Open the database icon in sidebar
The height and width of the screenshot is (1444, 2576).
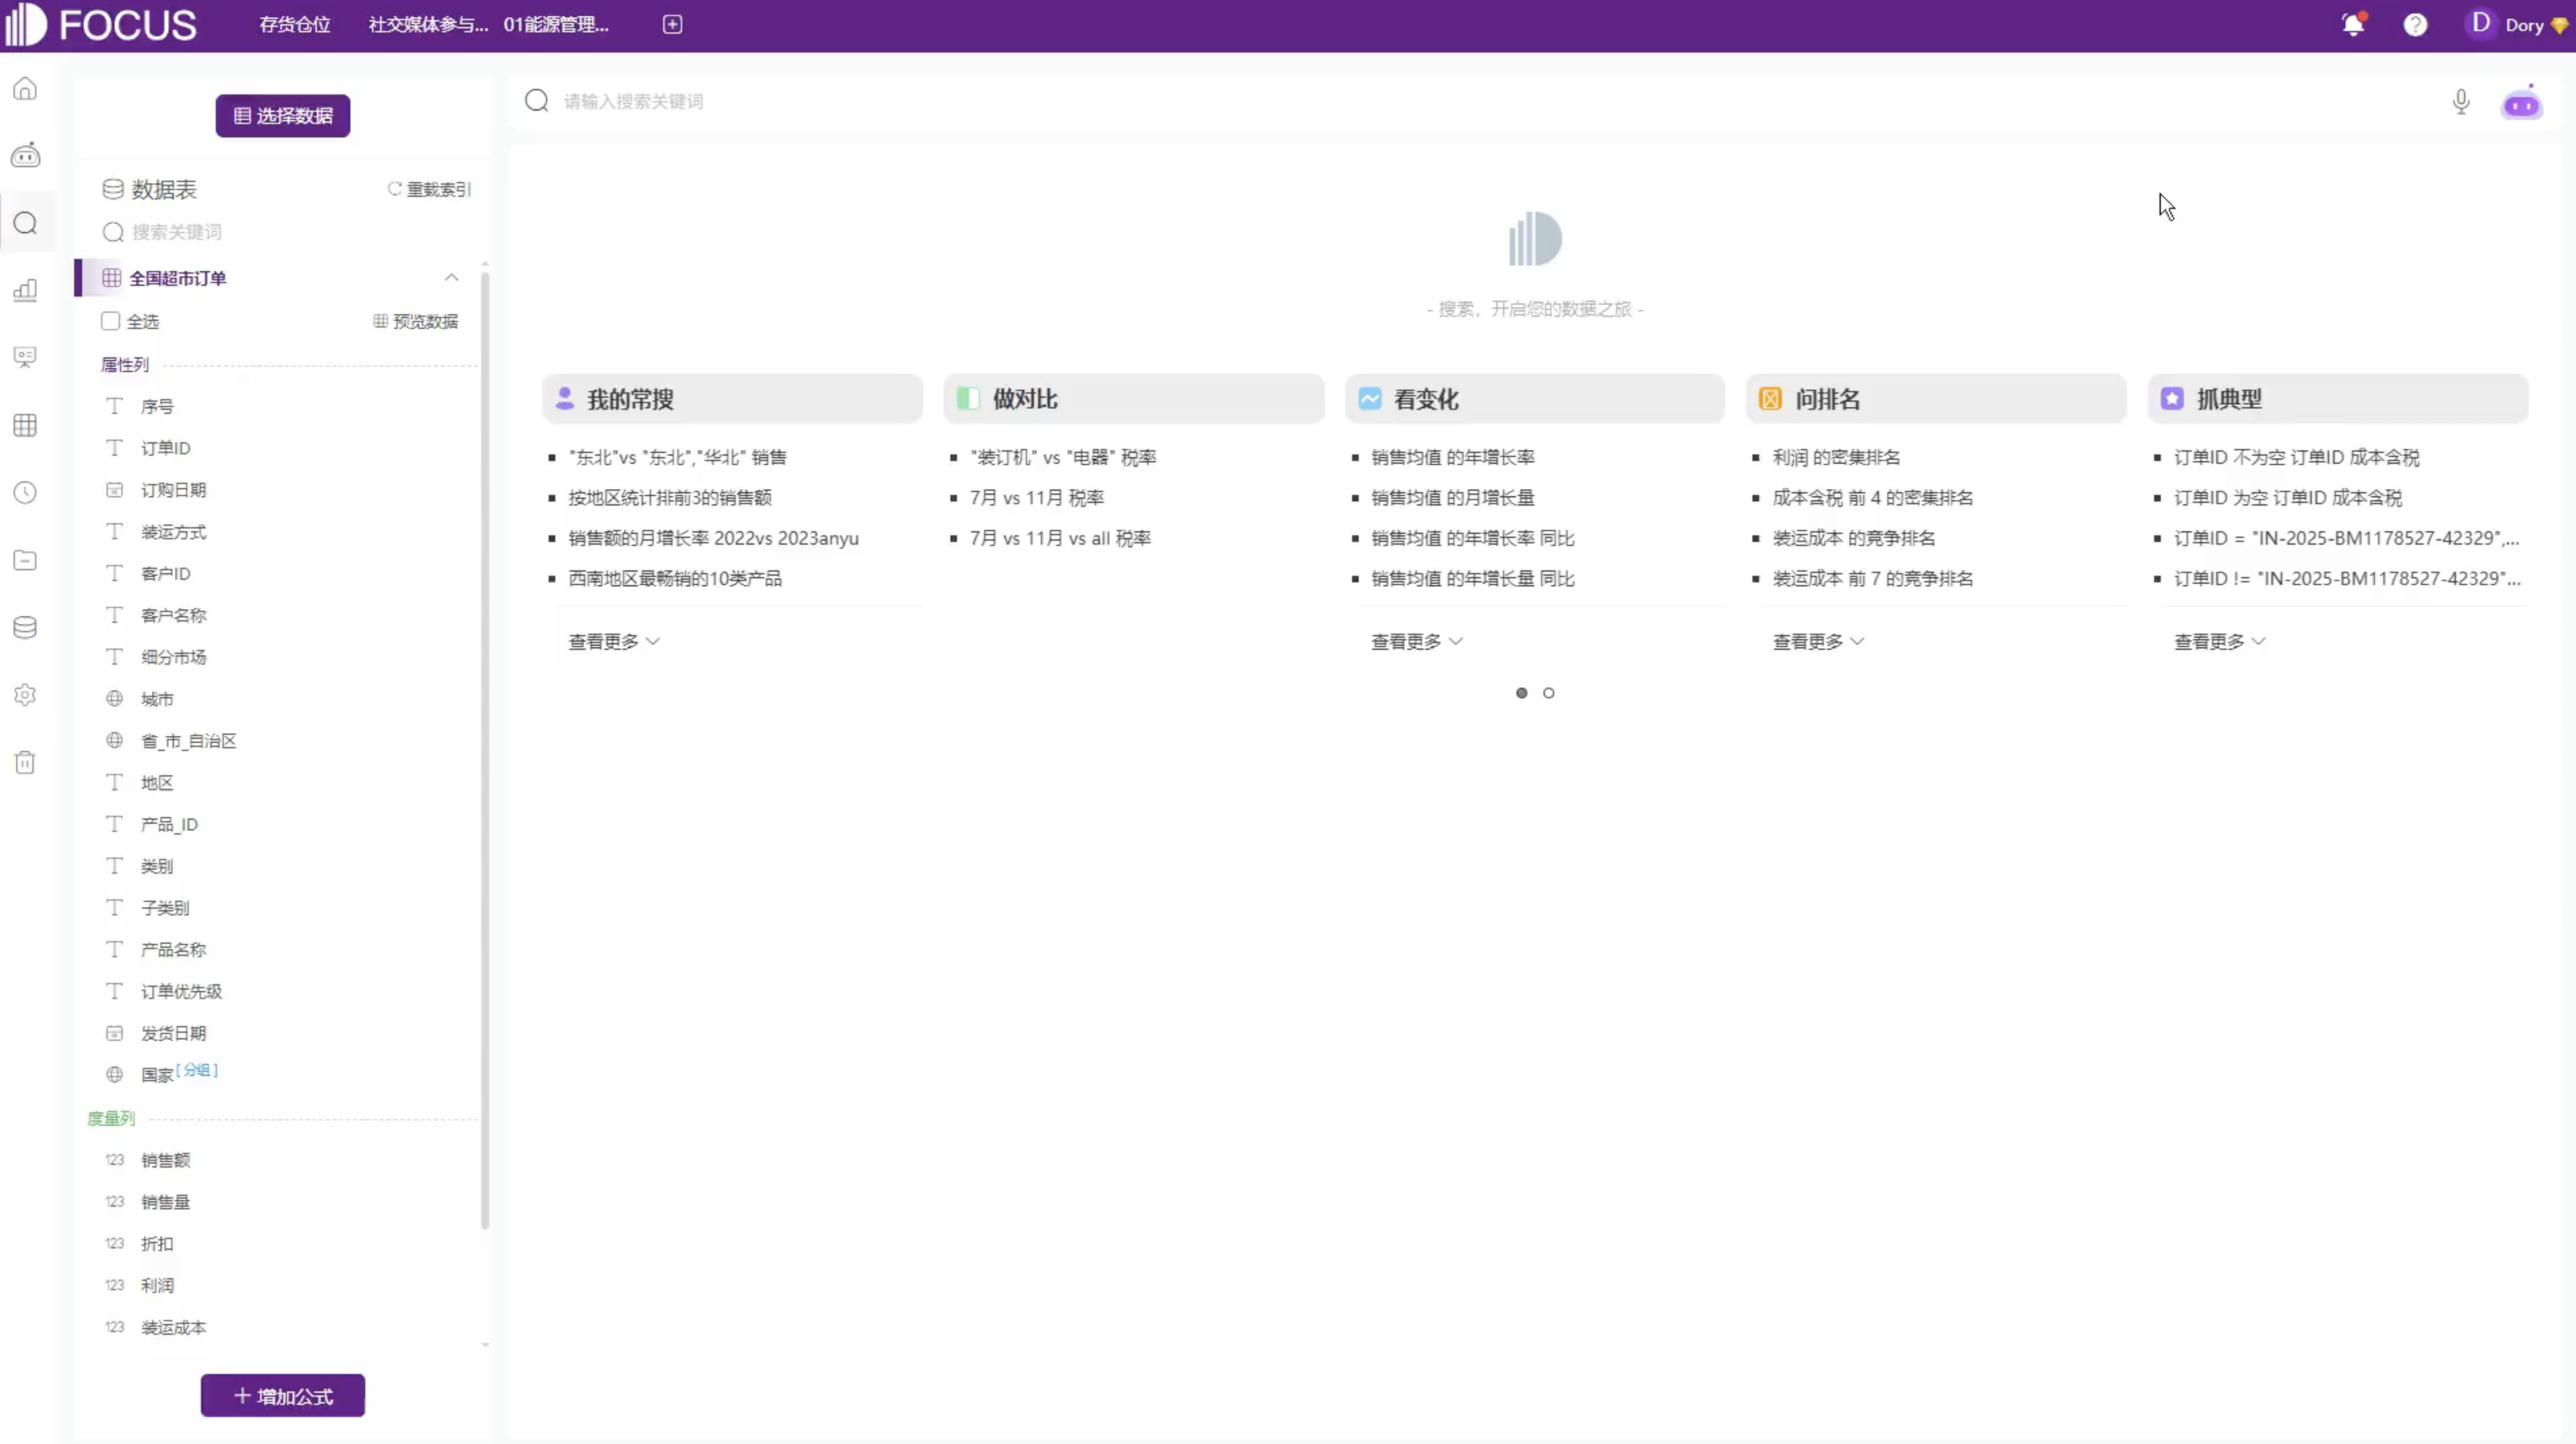pyautogui.click(x=25, y=627)
